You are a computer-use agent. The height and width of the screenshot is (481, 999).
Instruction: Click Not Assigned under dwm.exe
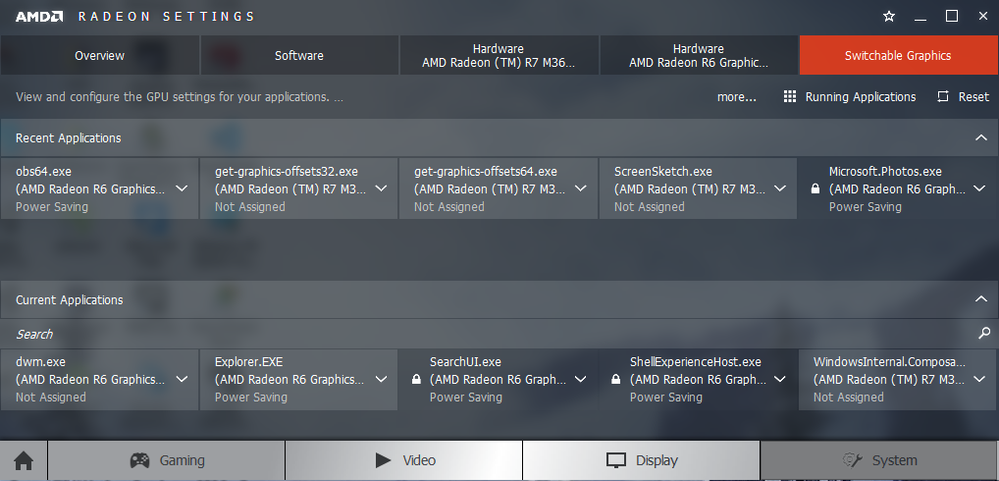coord(51,397)
